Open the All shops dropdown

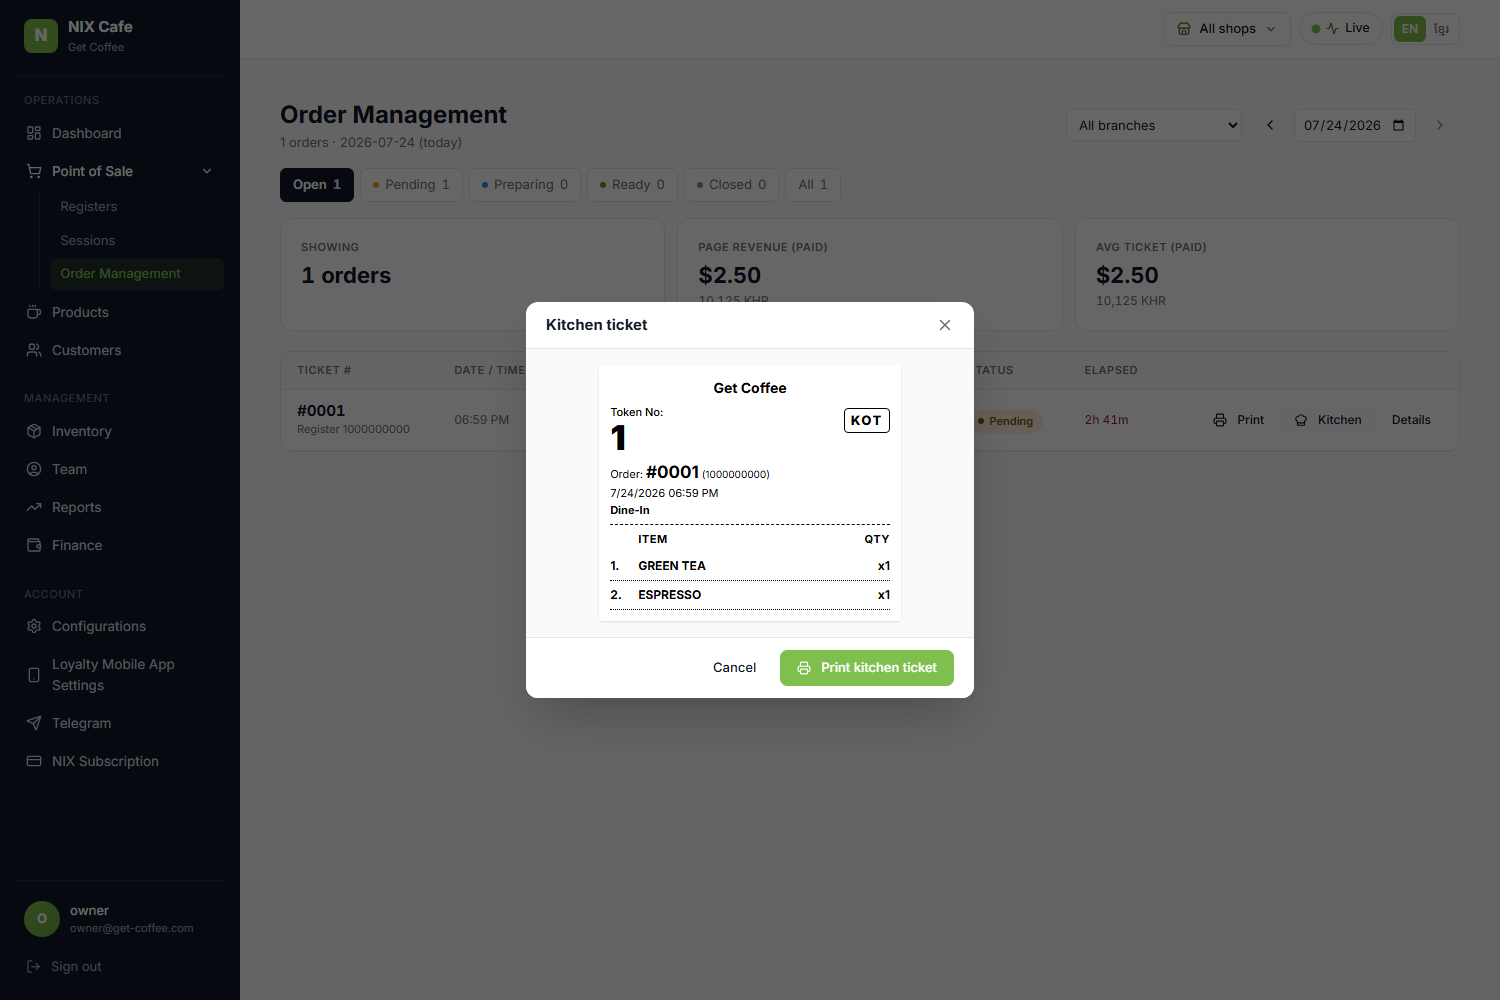(x=1227, y=29)
